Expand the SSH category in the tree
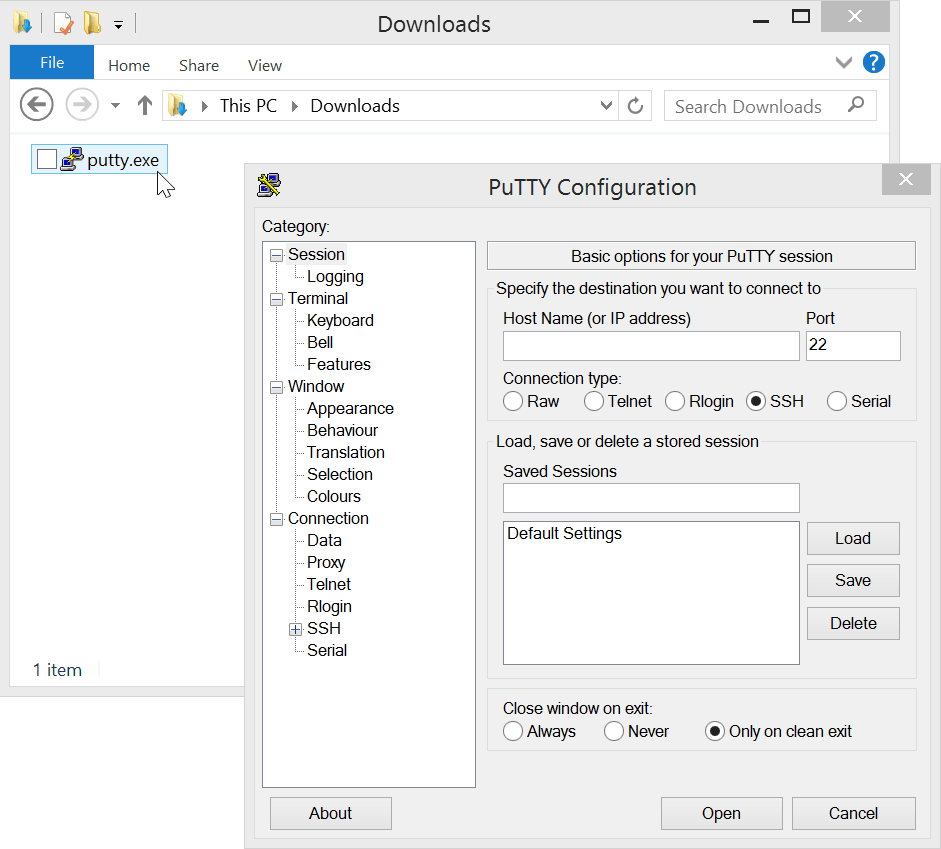This screenshot has height=849, width=941. coord(295,628)
